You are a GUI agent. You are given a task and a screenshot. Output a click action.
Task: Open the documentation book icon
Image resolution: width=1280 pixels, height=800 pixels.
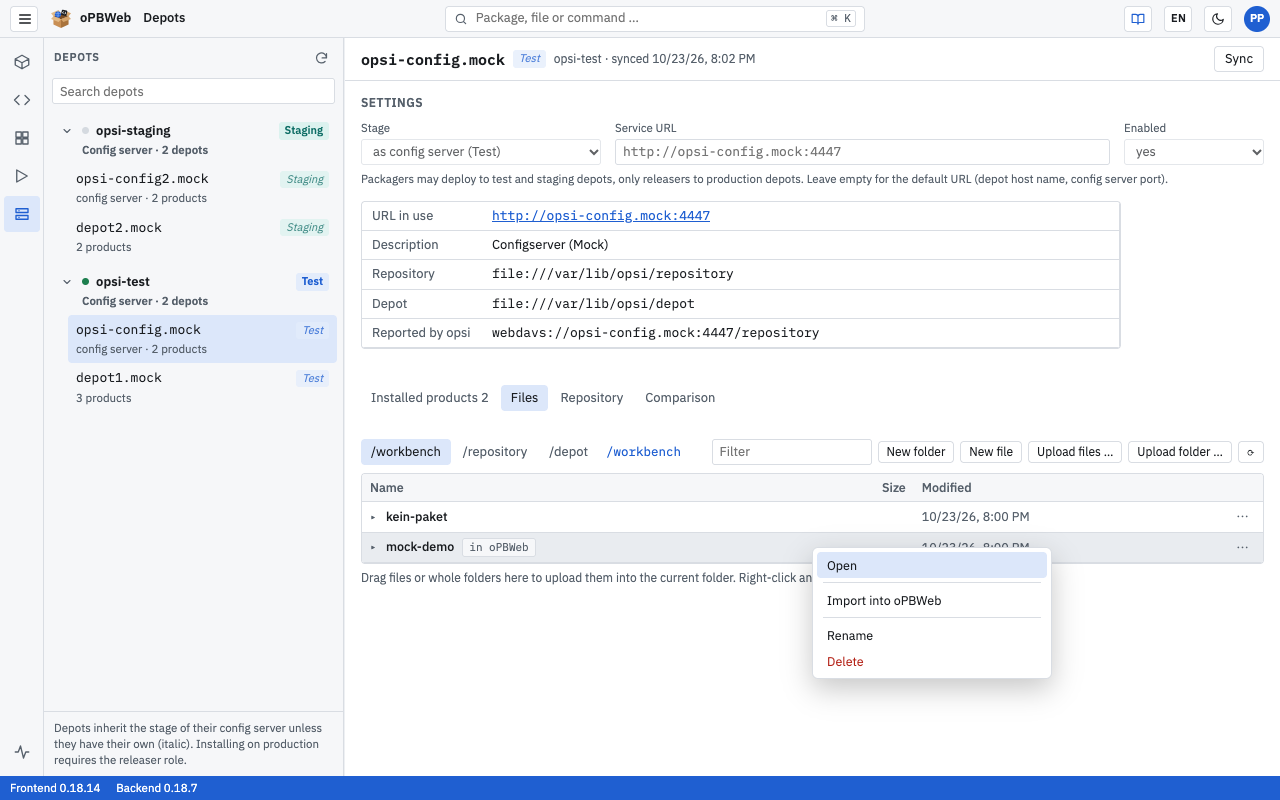(x=1138, y=18)
